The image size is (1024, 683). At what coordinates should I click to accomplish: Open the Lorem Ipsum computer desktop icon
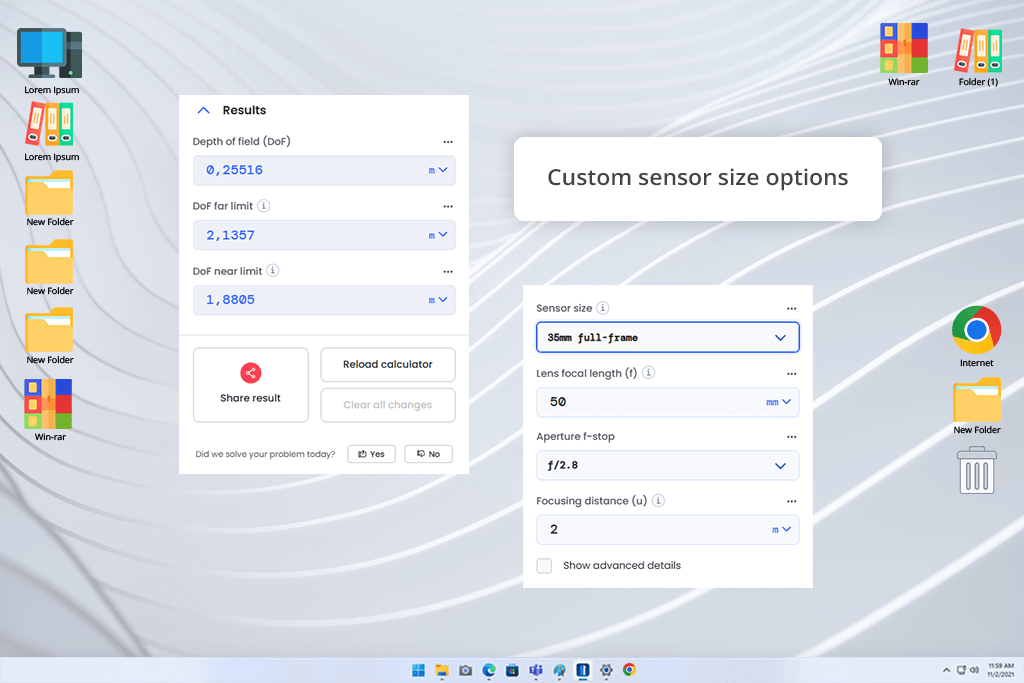click(51, 60)
